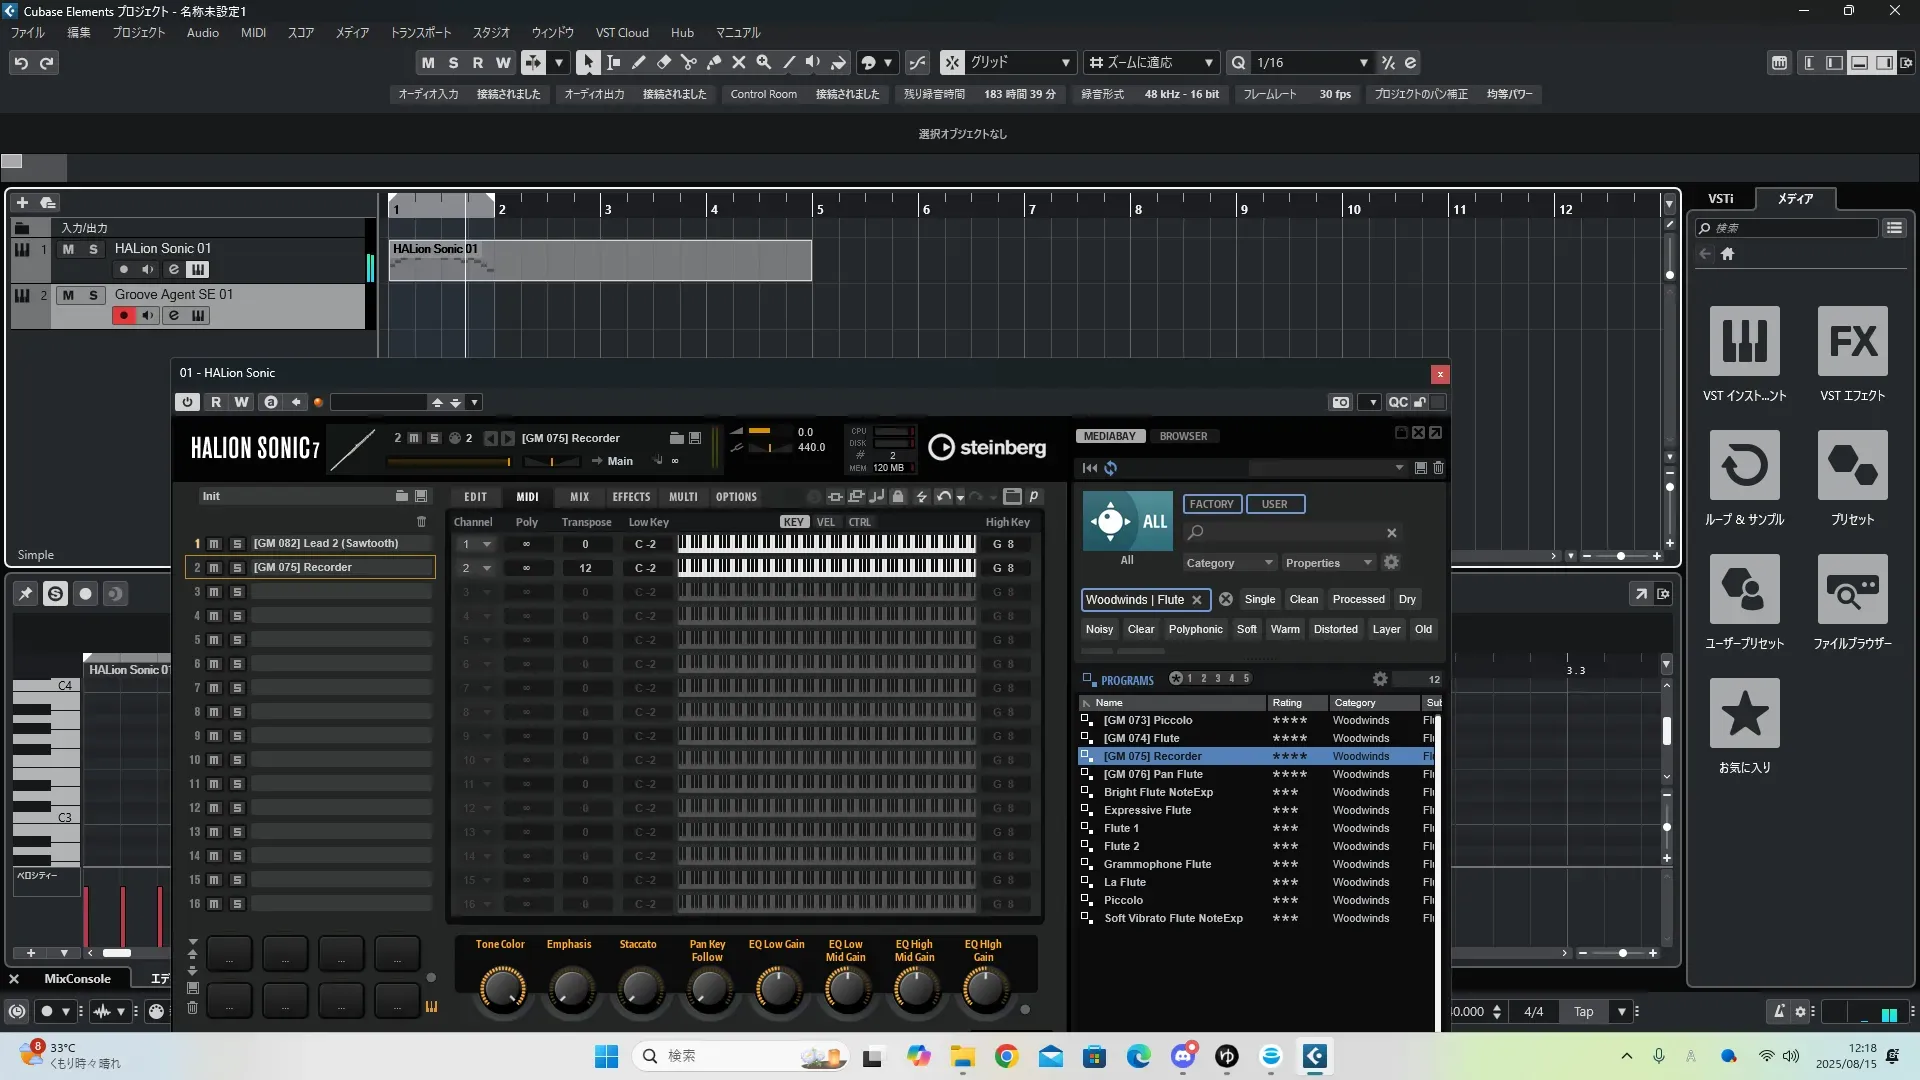Screen dimensions: 1920x1080
Task: Select the Soft attribute tag
Action: click(x=1246, y=629)
